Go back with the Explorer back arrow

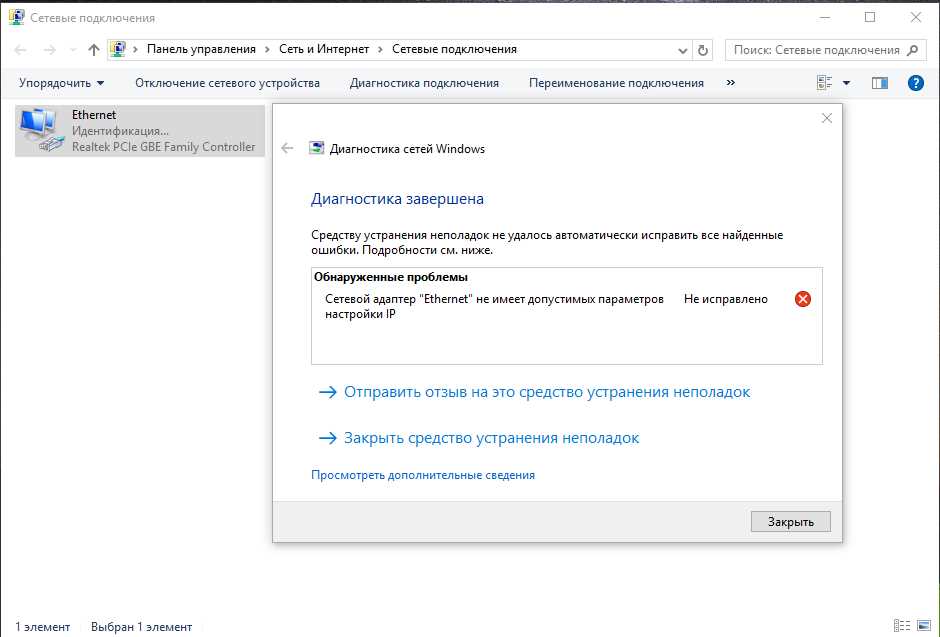coord(20,50)
